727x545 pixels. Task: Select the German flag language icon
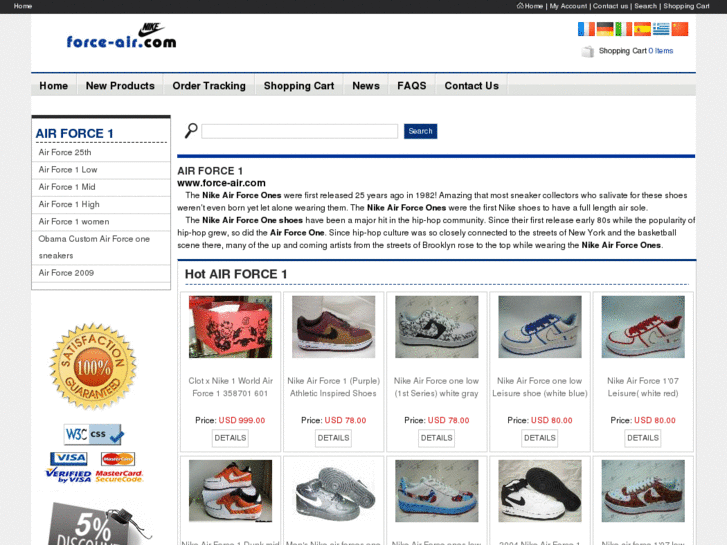pyautogui.click(x=605, y=29)
